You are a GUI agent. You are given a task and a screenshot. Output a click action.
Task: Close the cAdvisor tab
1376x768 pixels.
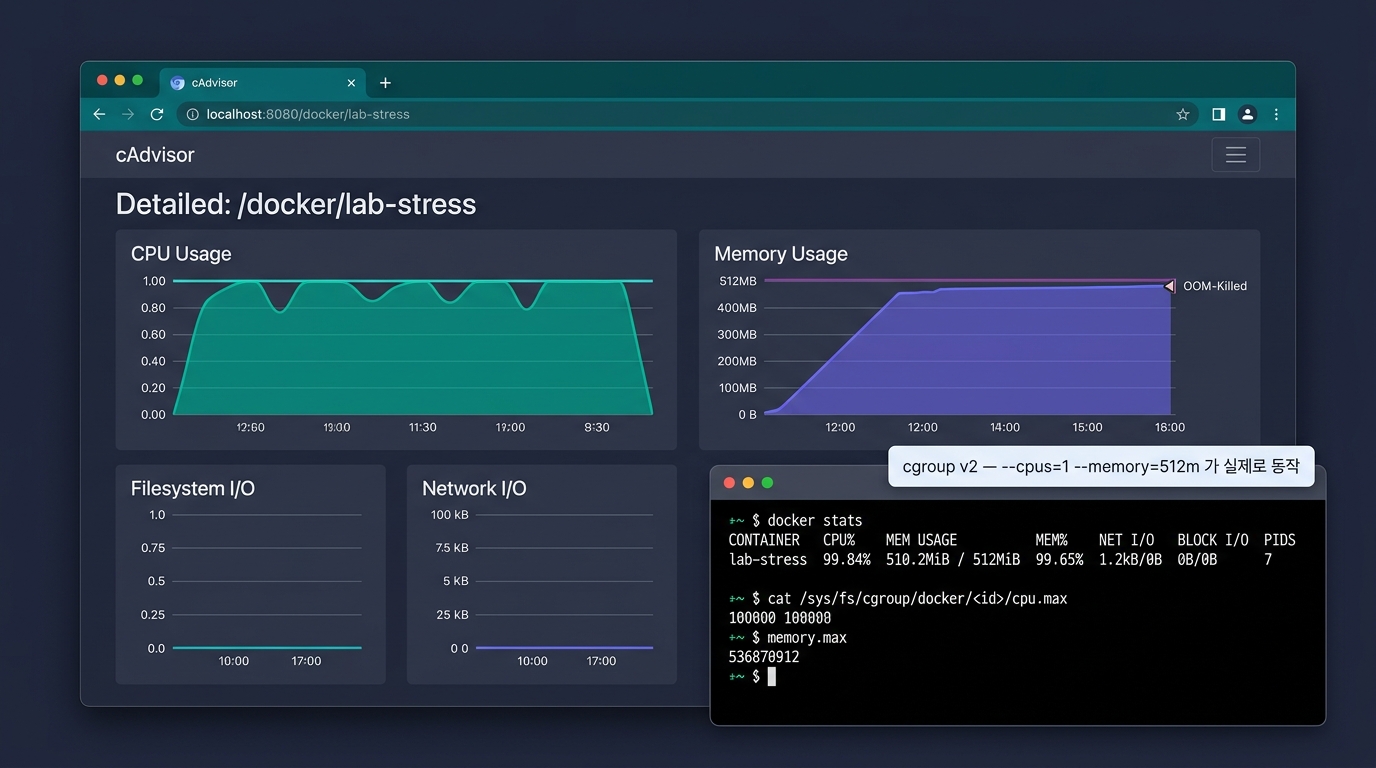pos(351,83)
